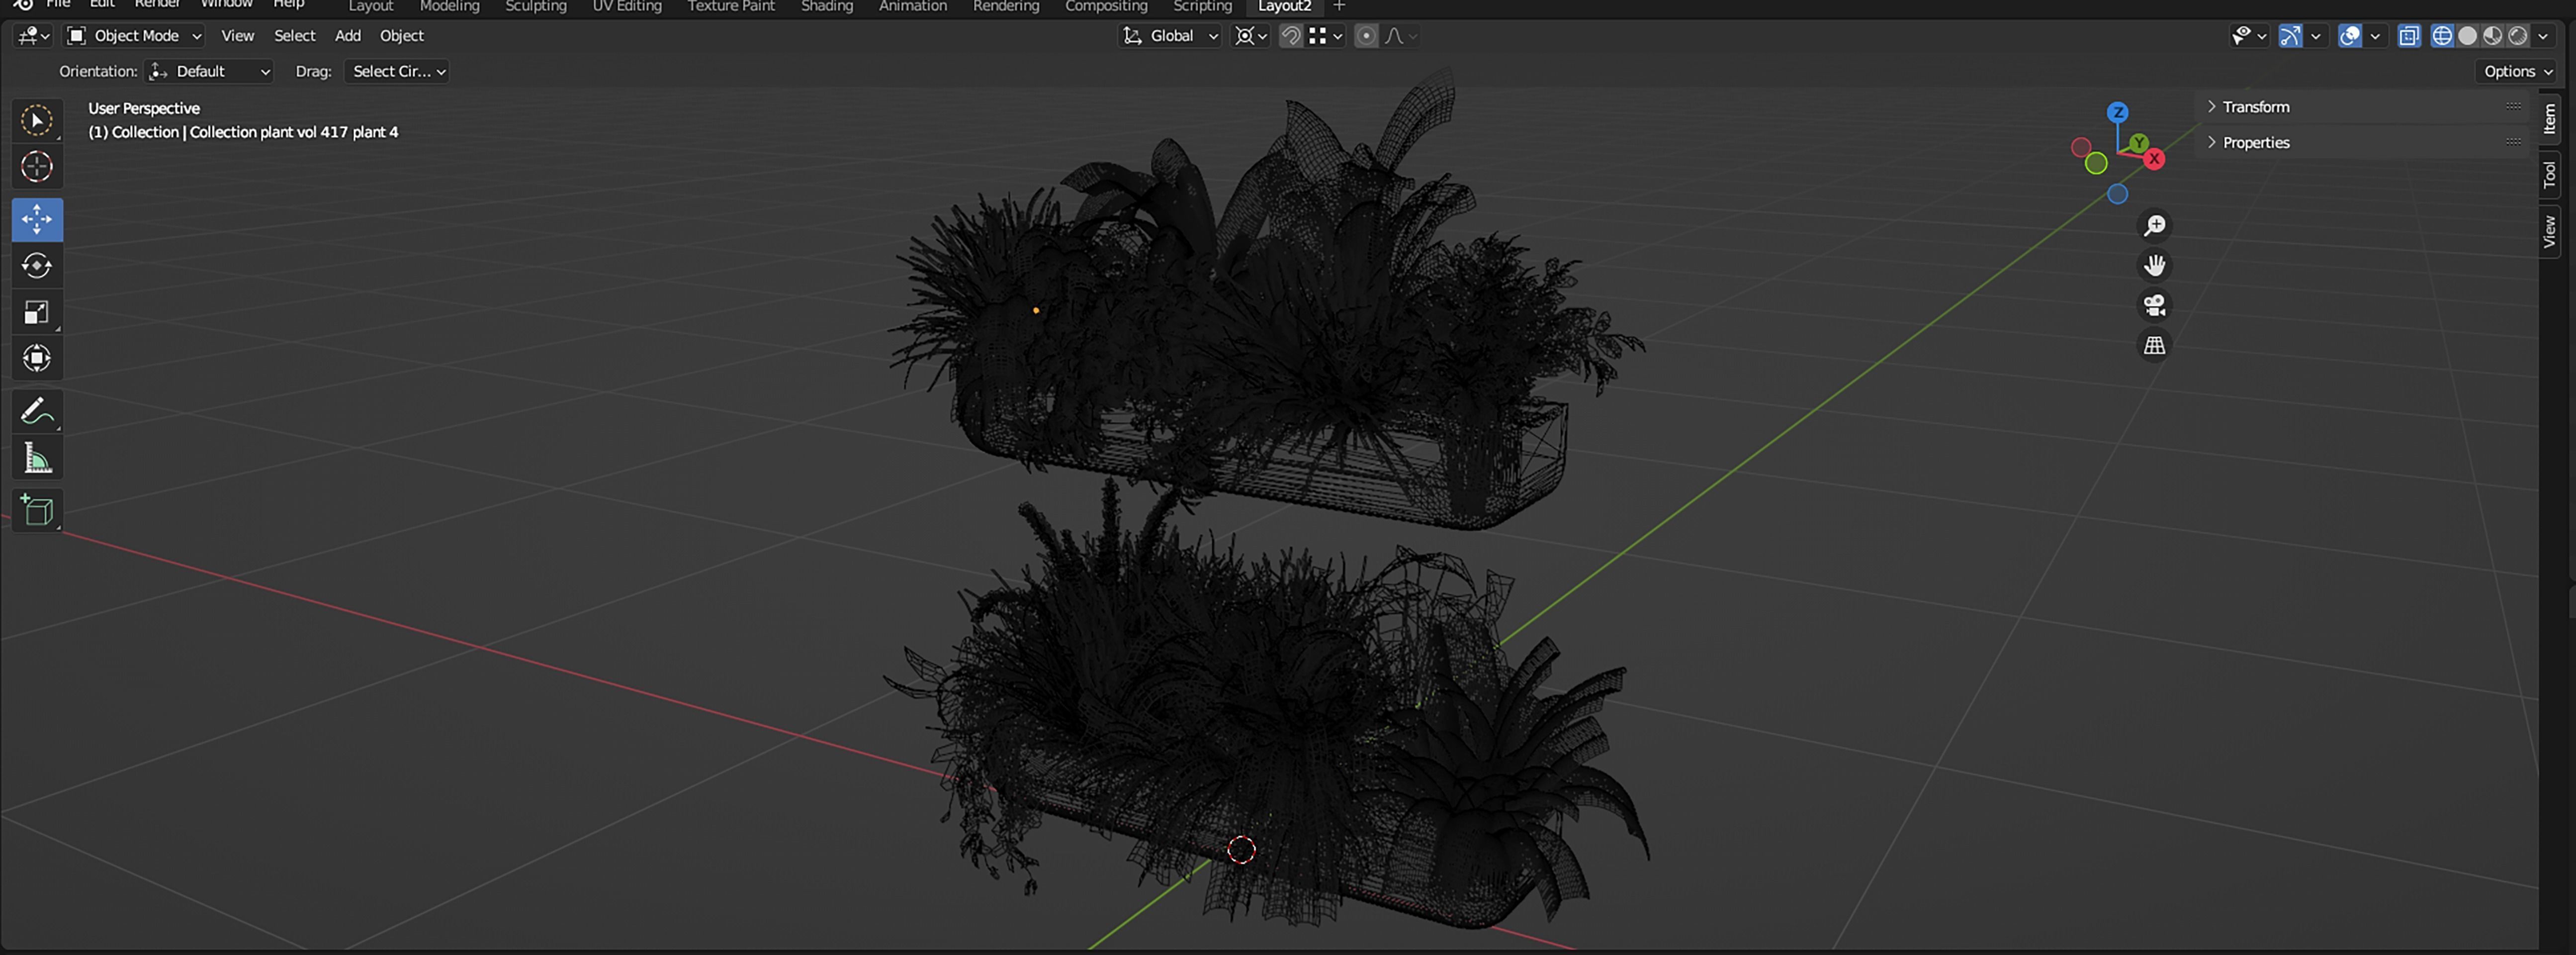
Task: Activate the Move tool
Action: click(37, 220)
